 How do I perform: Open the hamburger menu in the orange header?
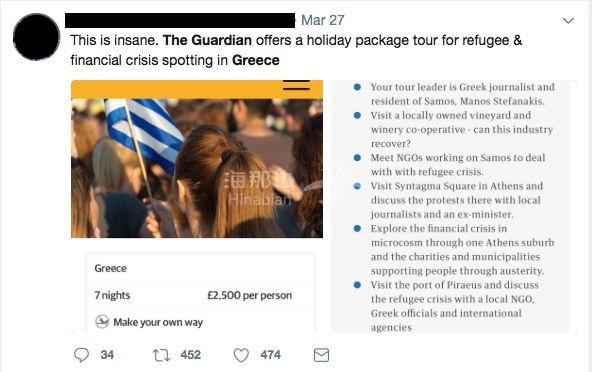(296, 85)
